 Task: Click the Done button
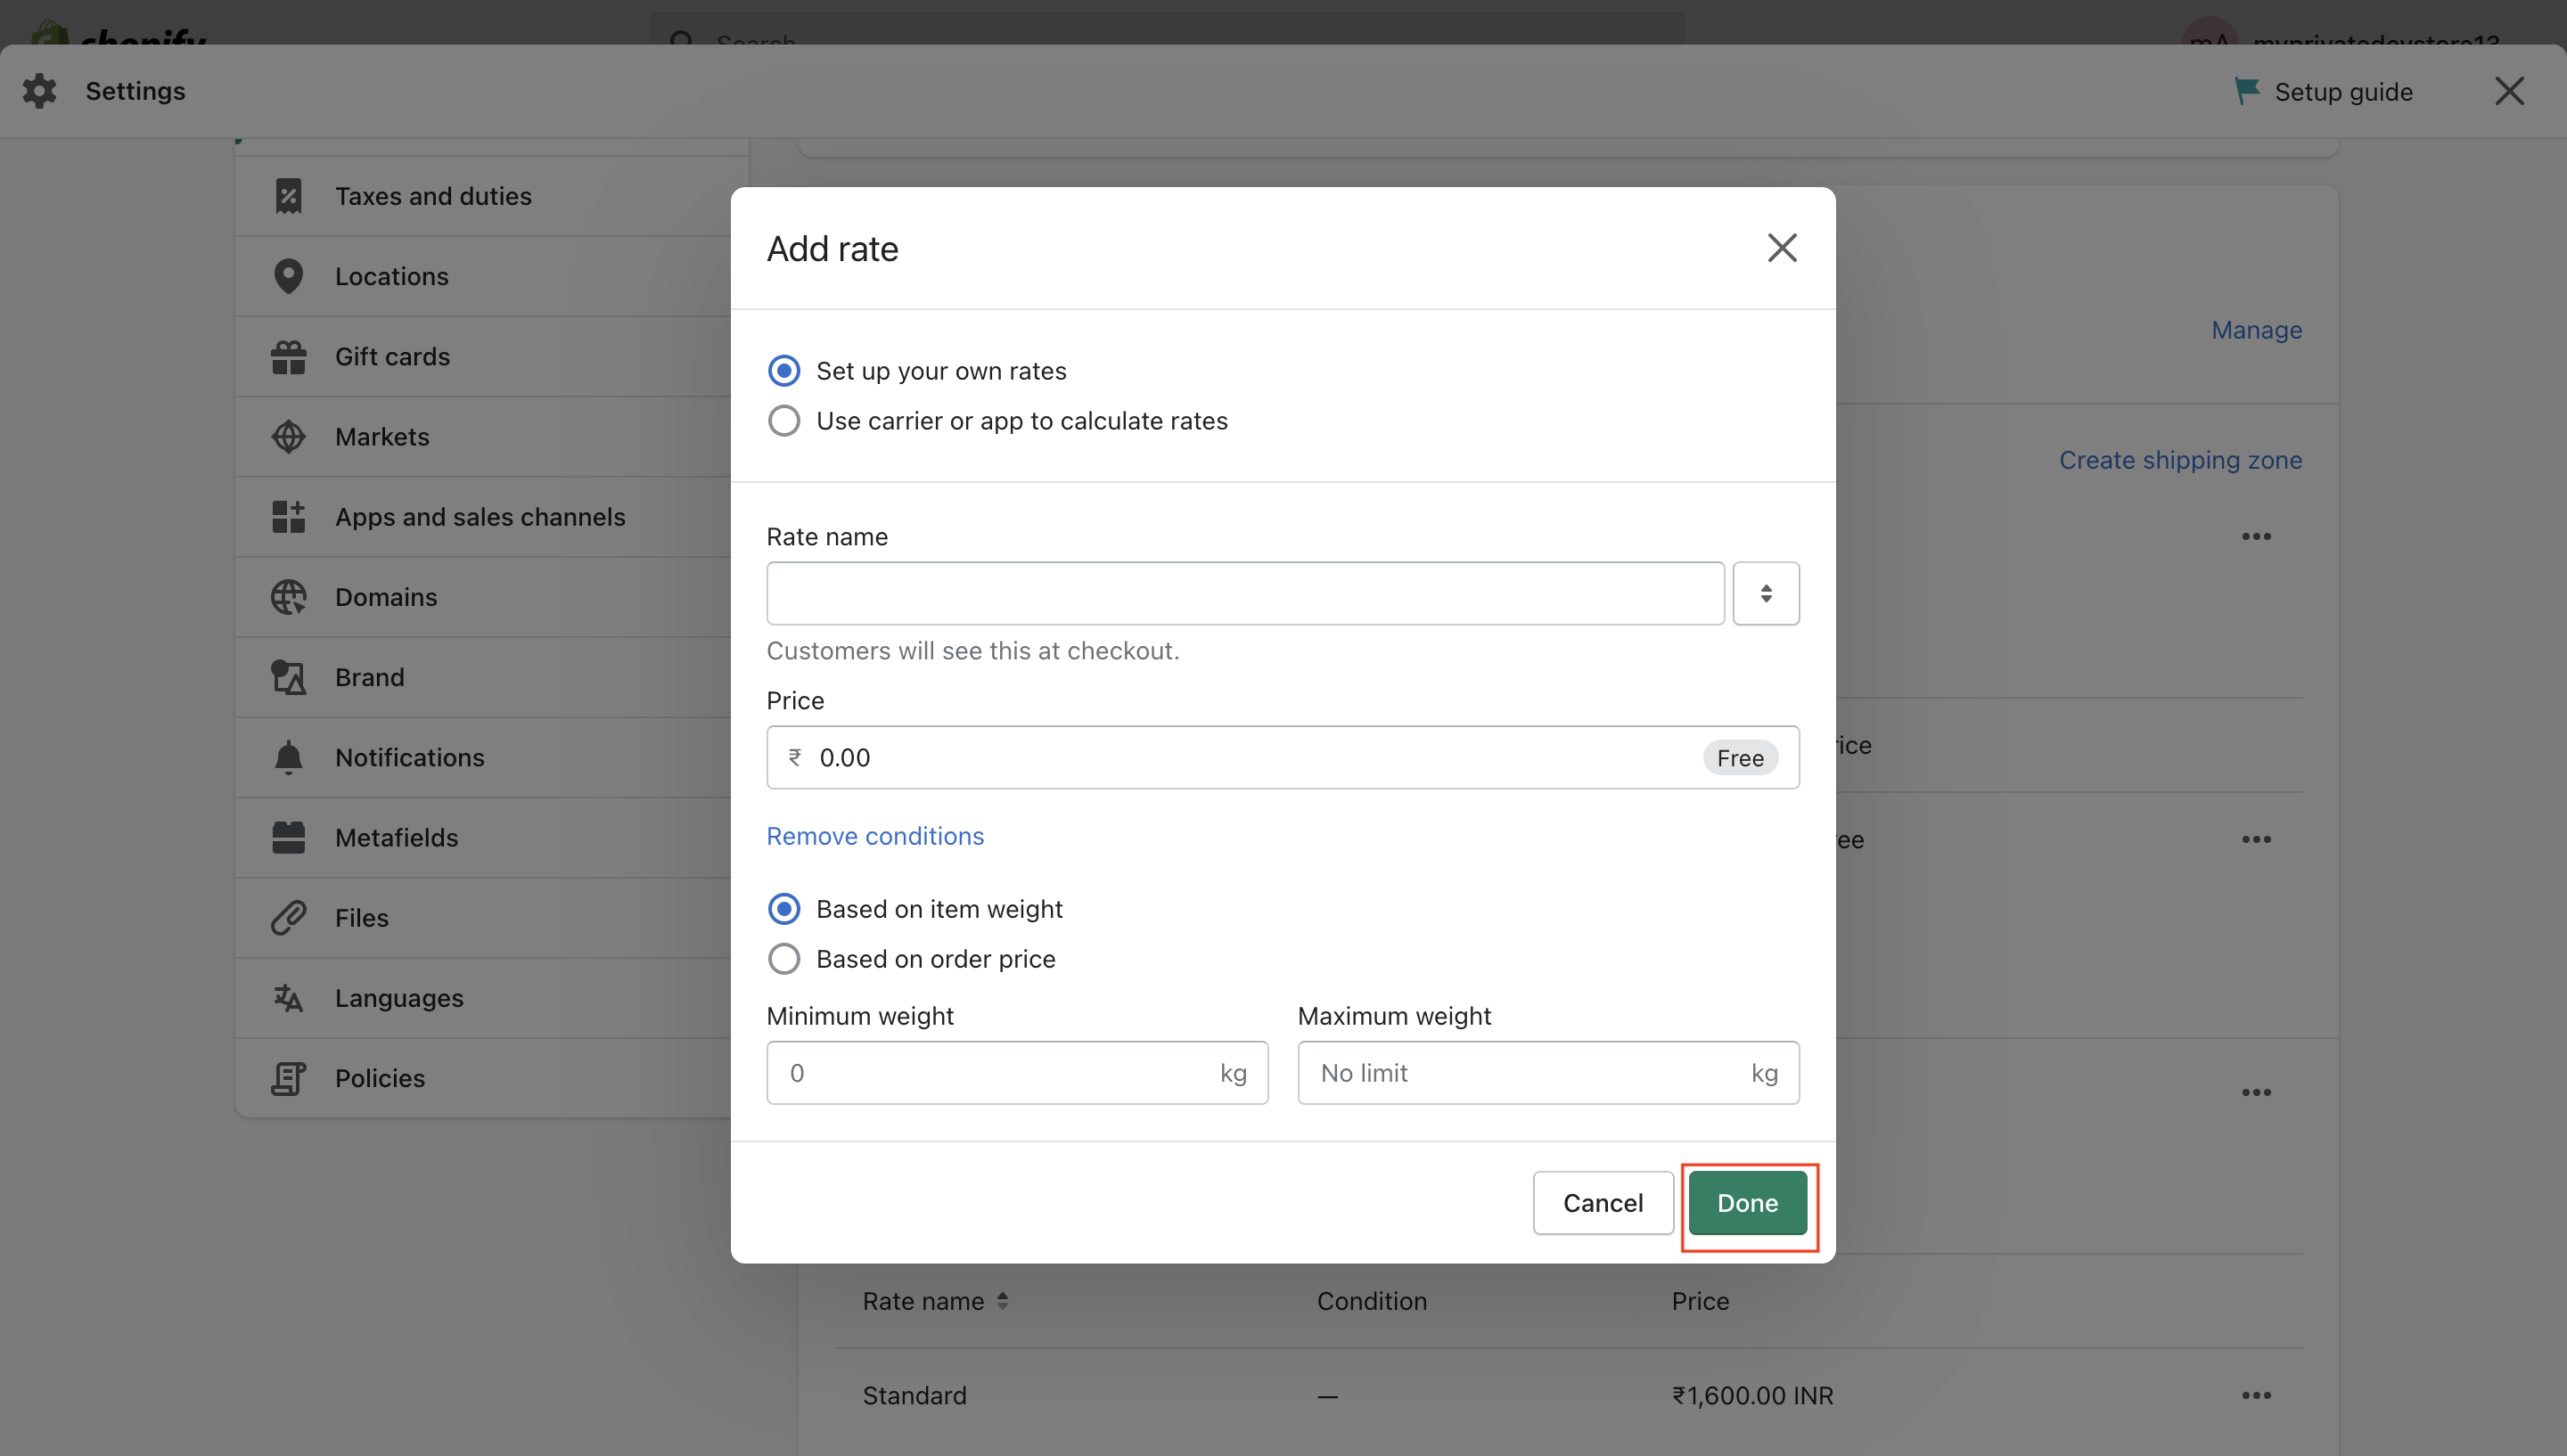point(1747,1202)
